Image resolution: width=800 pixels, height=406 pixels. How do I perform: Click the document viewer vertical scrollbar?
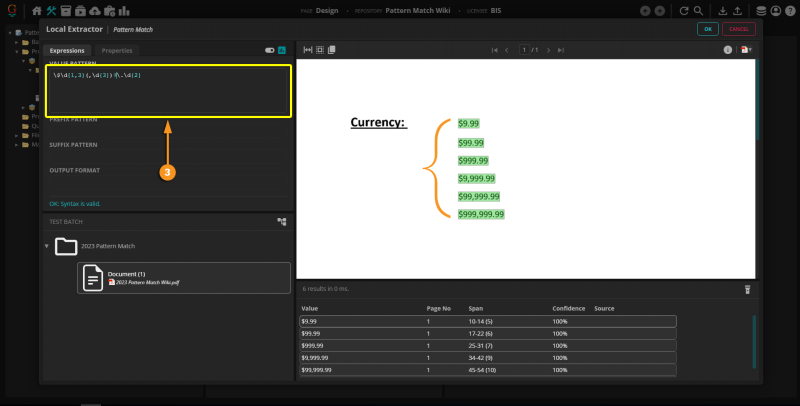click(757, 100)
